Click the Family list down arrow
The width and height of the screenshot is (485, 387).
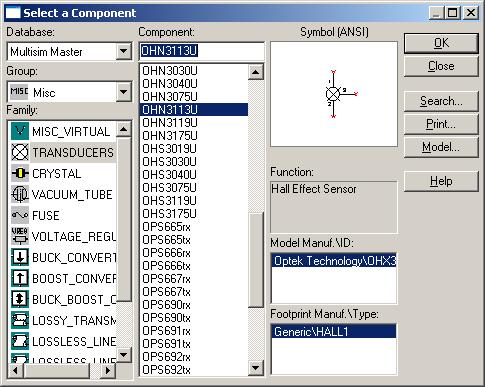124,355
